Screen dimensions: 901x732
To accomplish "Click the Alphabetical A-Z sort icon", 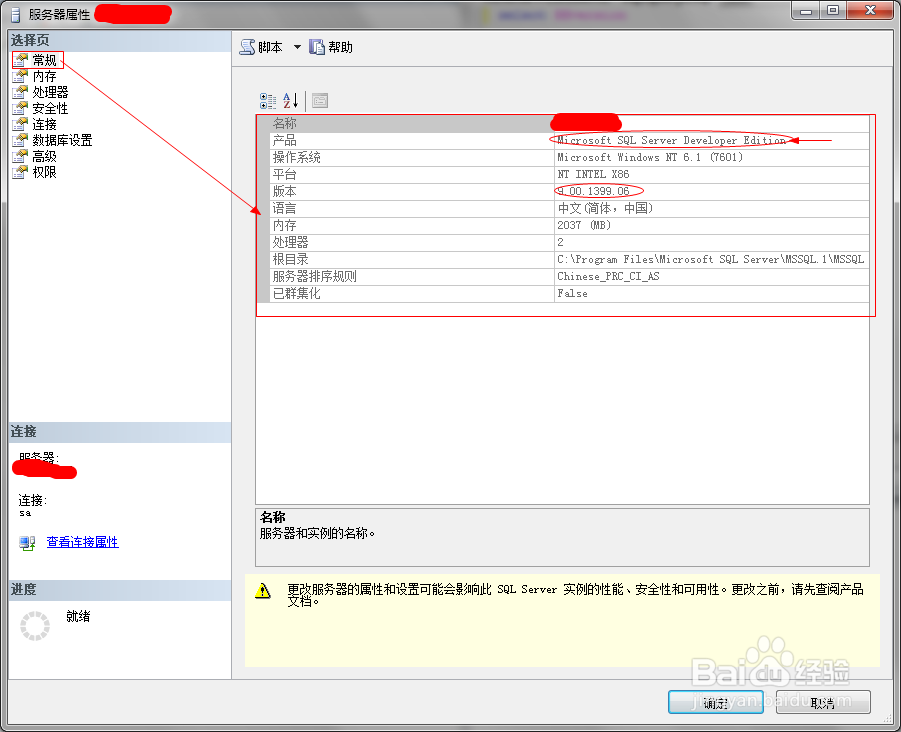I will click(x=288, y=100).
